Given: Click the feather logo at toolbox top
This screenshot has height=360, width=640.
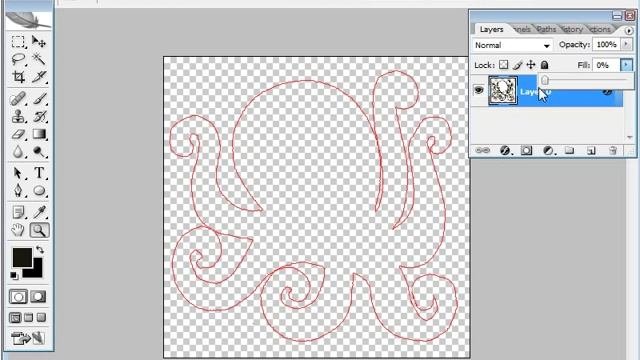Looking at the screenshot, I should click(29, 20).
